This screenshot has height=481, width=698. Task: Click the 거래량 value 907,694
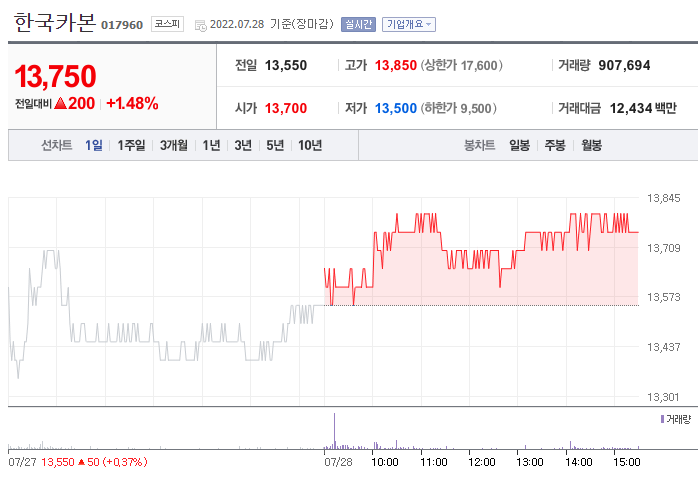[624, 65]
